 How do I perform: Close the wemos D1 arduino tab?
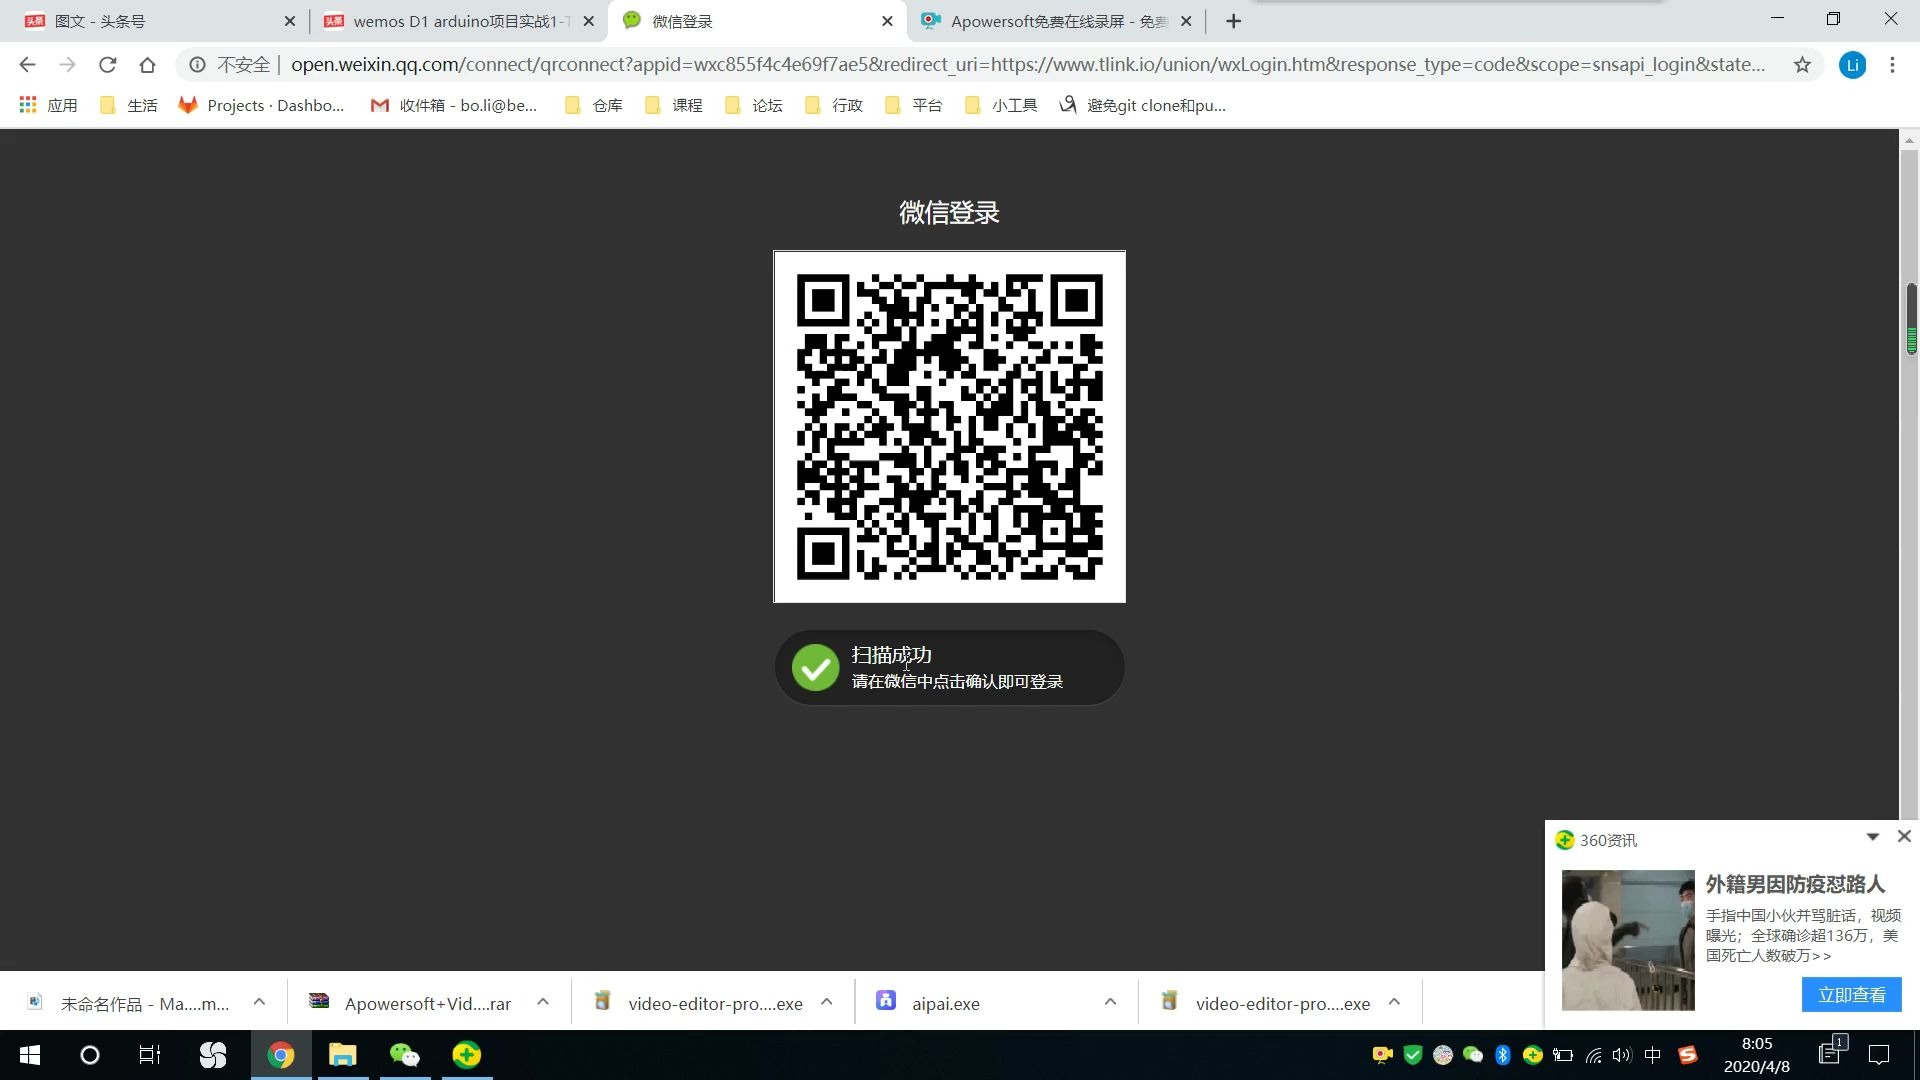pos(588,21)
